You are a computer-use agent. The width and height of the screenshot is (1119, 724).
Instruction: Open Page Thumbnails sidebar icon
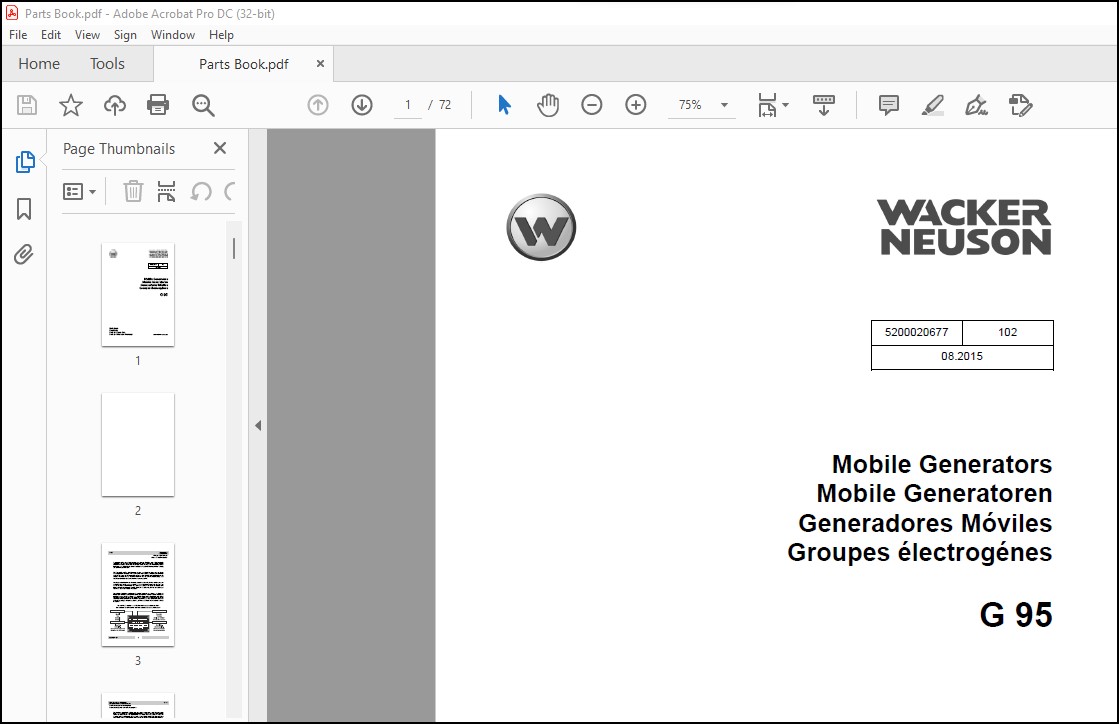pos(24,162)
